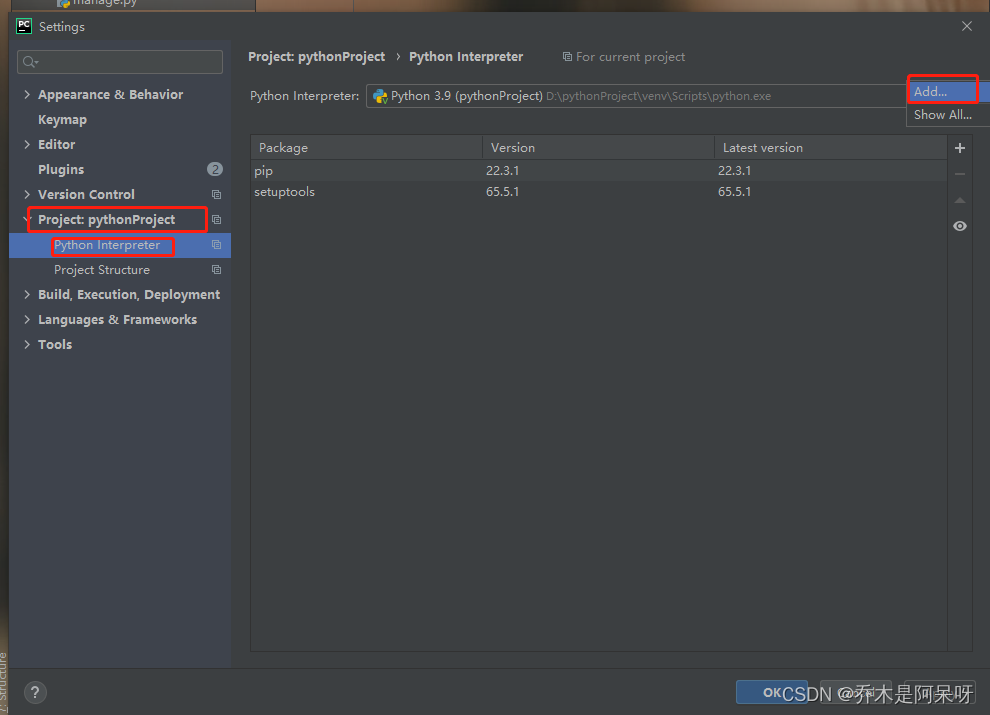Click the copy icon beside Project Structure
Screen dimensions: 990x715
(x=217, y=270)
